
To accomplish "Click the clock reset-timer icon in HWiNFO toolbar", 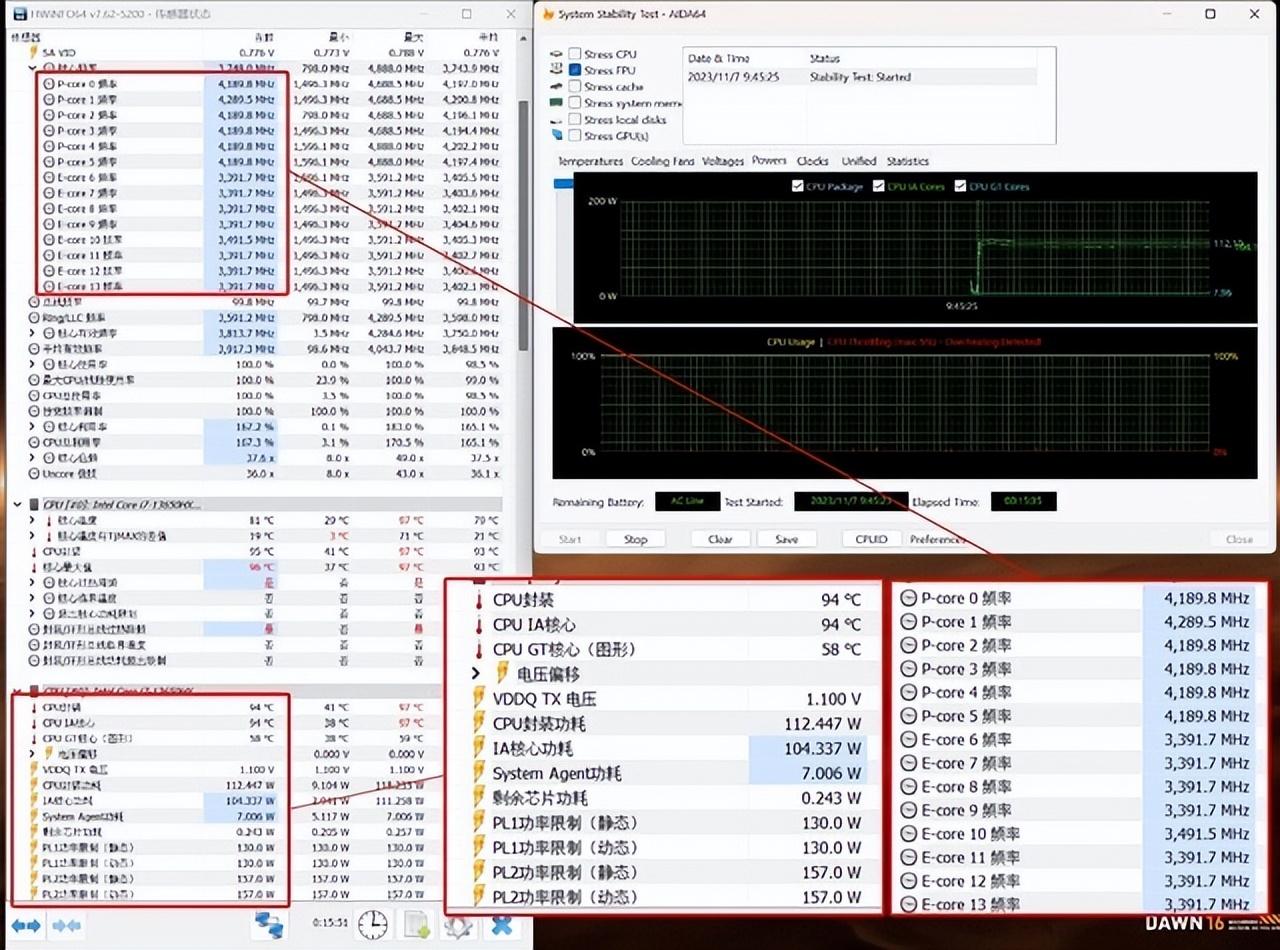I will [372, 925].
